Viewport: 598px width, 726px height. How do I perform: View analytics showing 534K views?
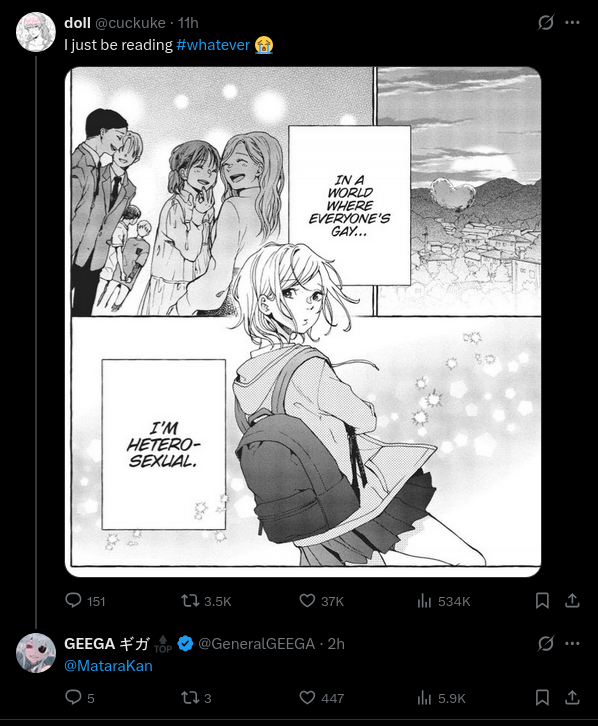(x=424, y=601)
